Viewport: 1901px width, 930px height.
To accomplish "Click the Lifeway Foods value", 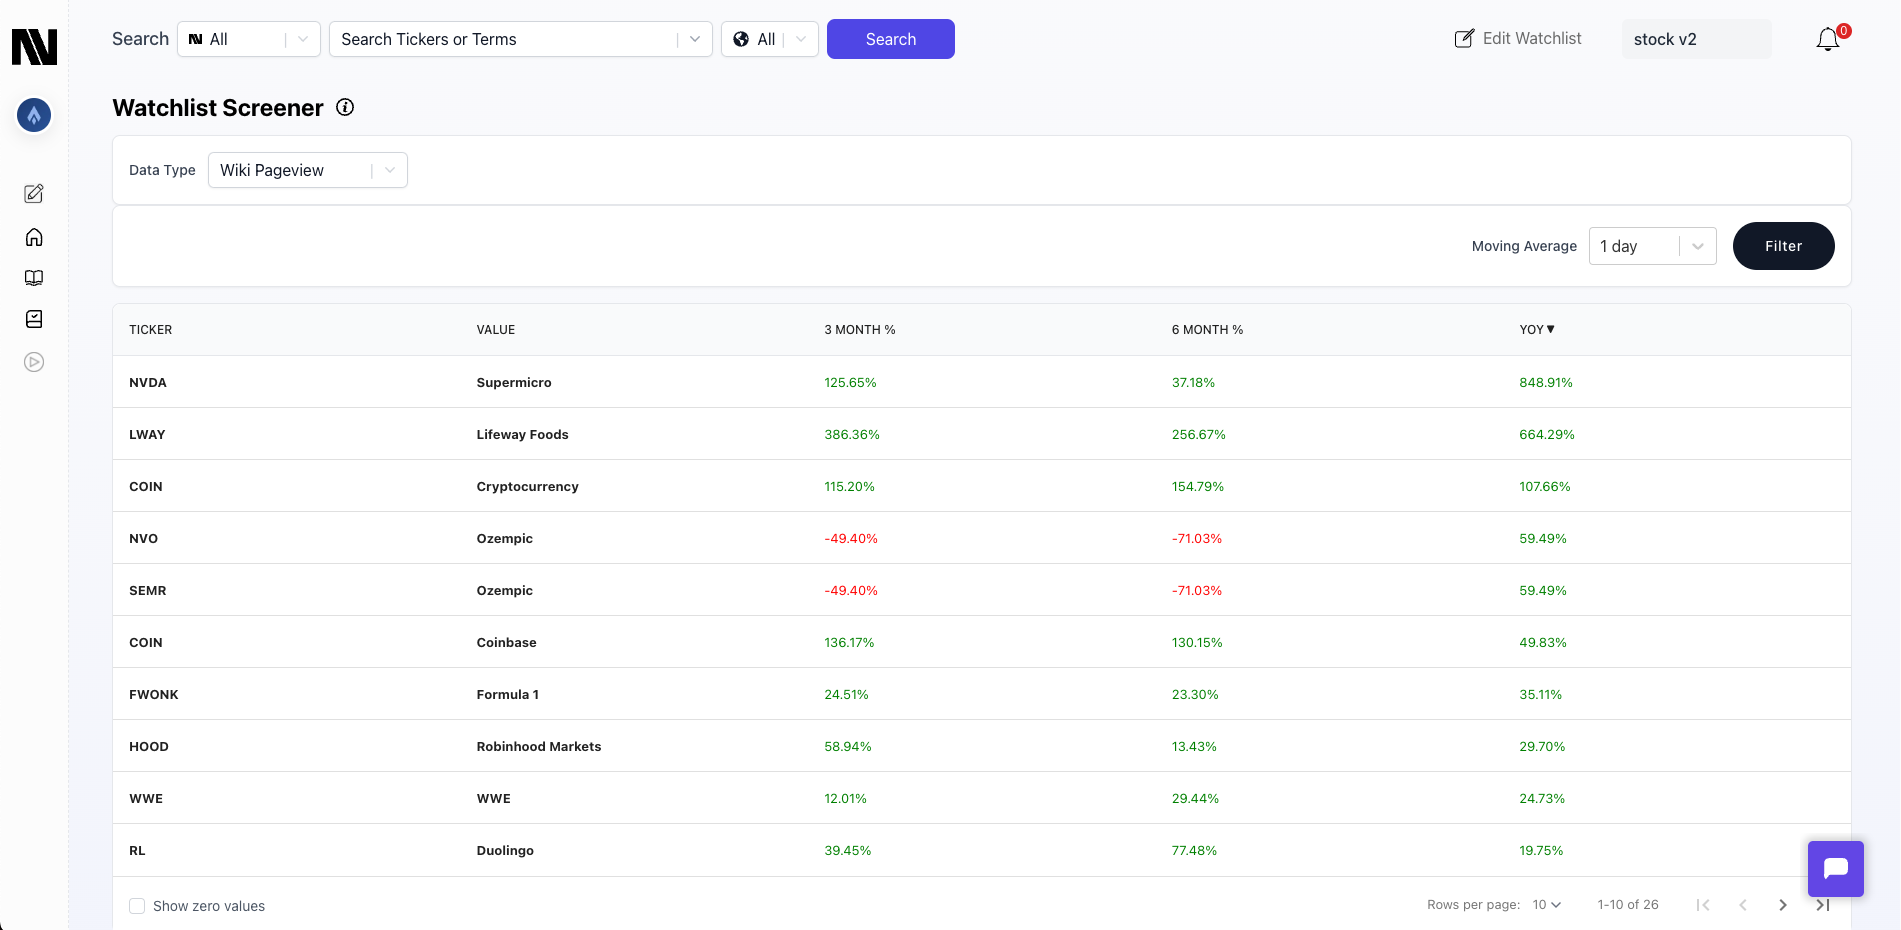I will (523, 435).
